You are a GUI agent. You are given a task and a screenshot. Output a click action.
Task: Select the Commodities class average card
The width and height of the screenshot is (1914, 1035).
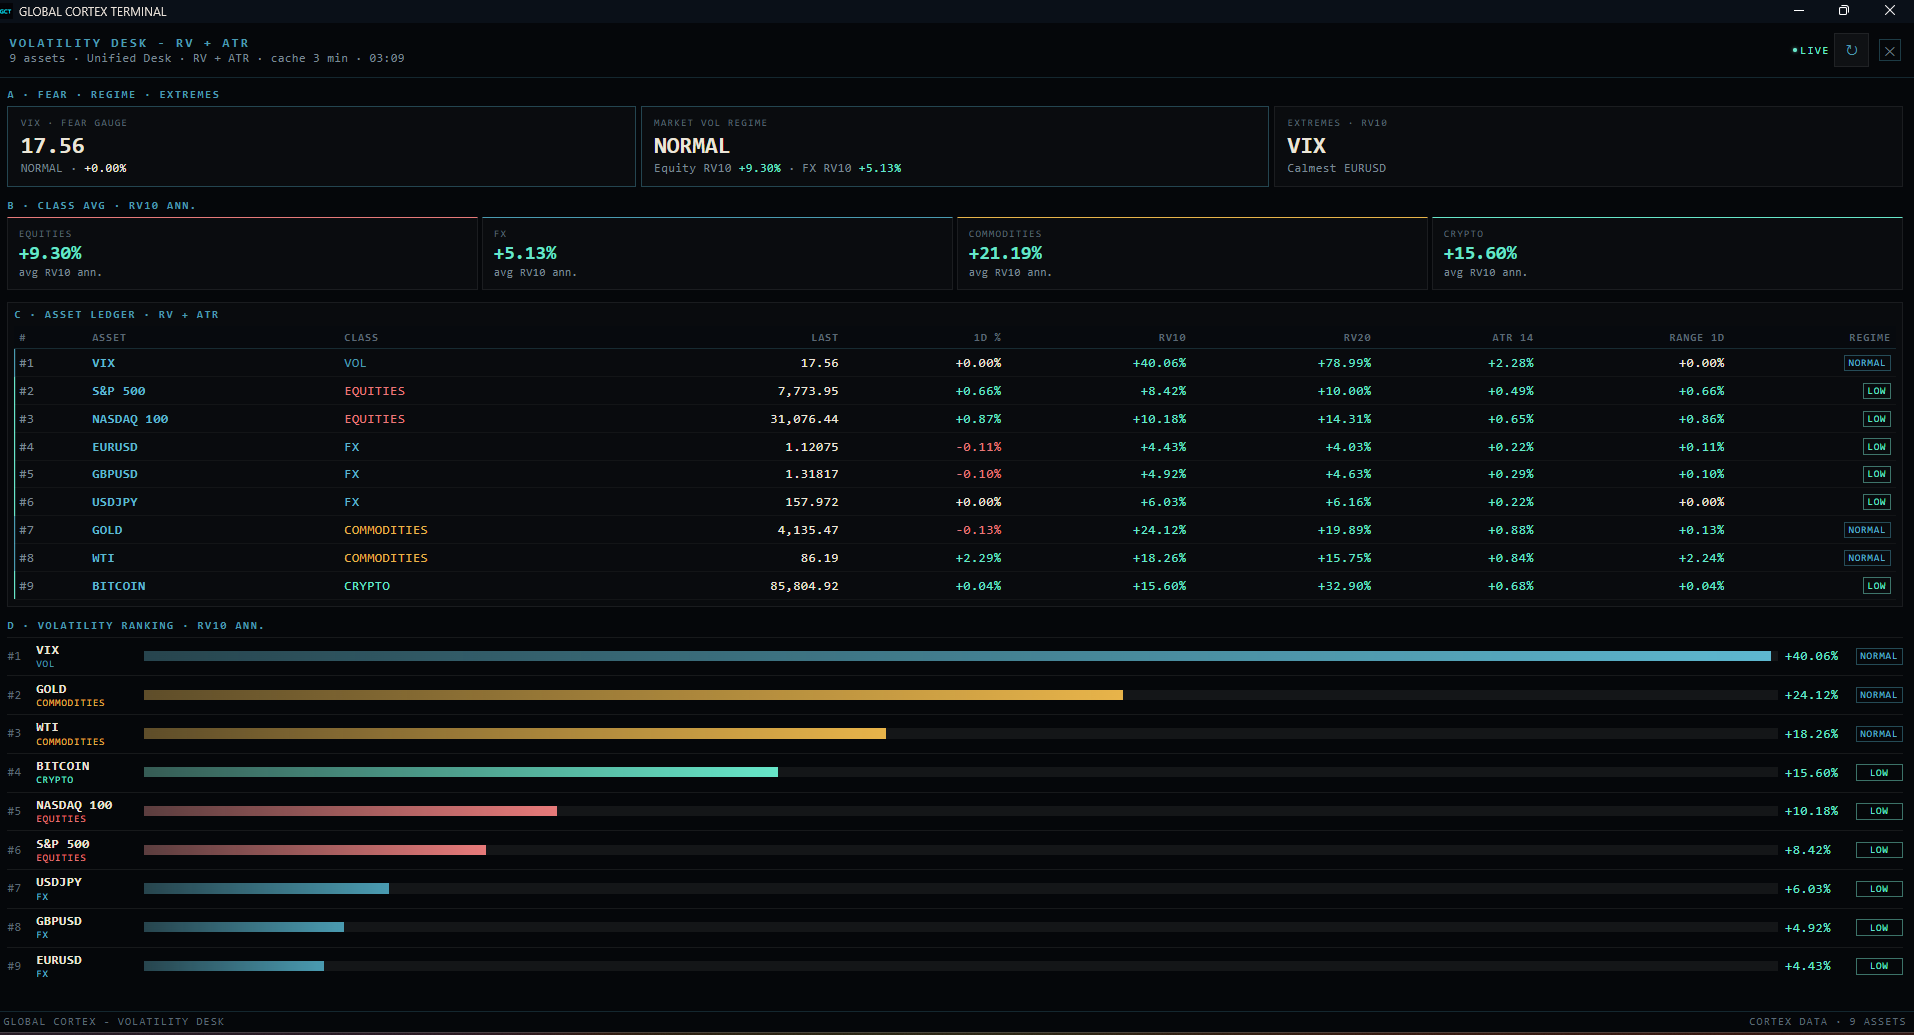click(1192, 254)
